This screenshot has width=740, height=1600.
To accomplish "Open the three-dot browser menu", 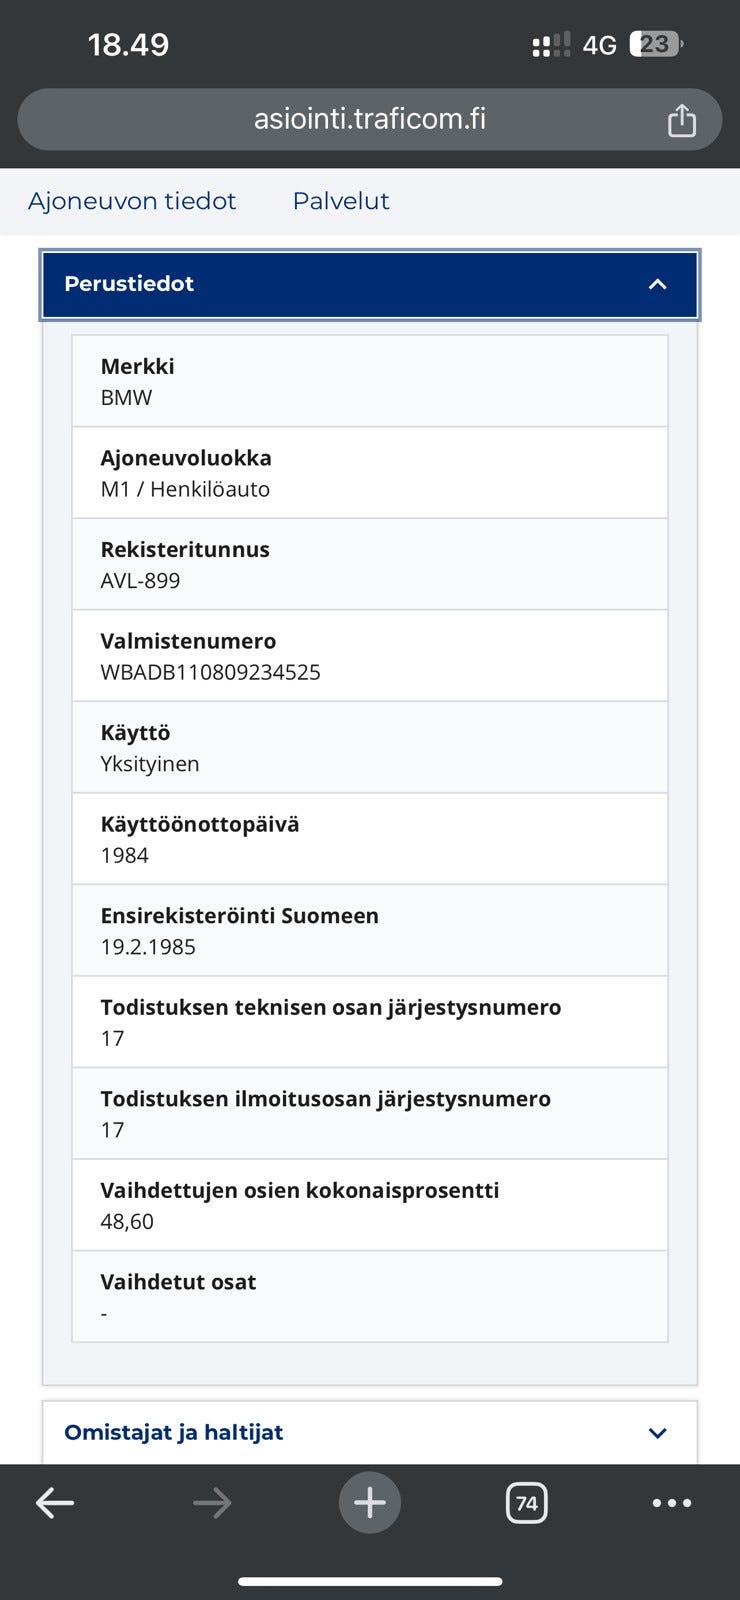I will coord(671,1502).
